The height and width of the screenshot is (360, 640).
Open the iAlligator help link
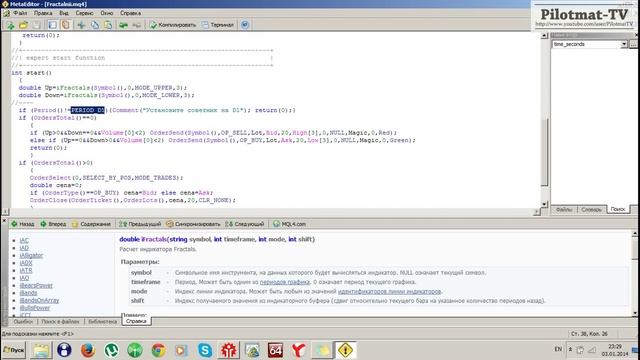31,256
